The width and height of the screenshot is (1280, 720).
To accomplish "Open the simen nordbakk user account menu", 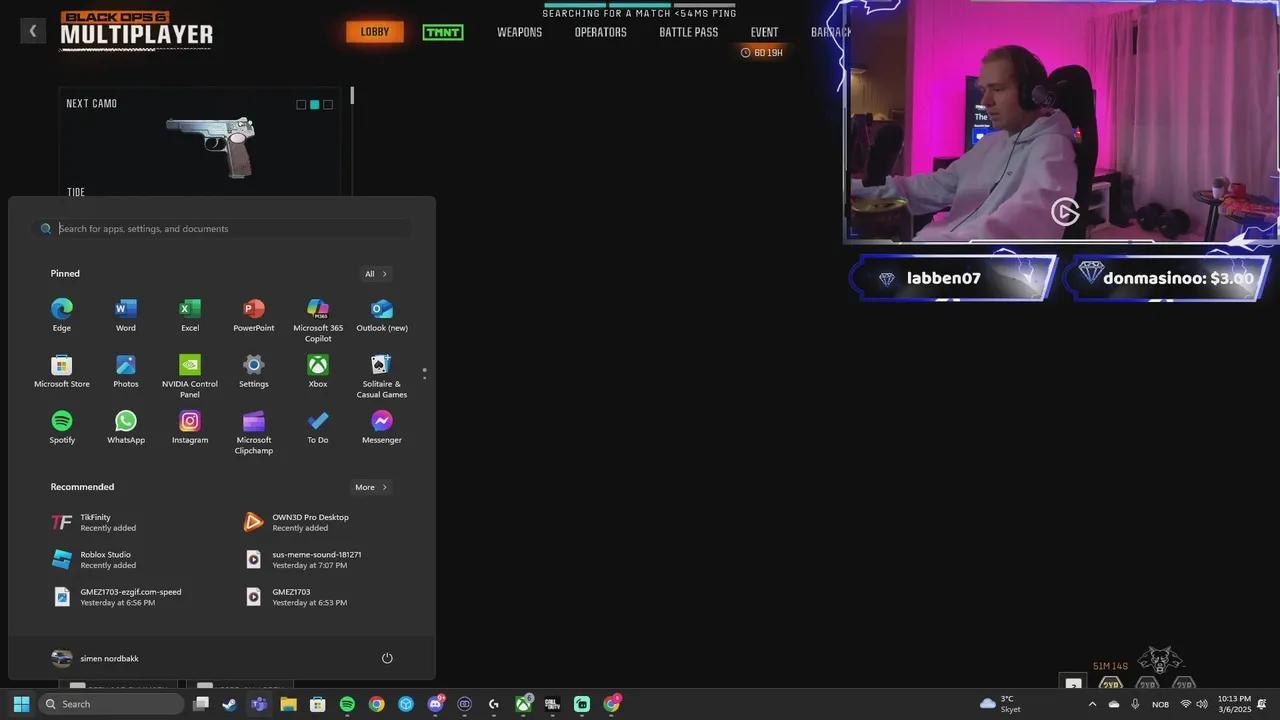I will (x=95, y=658).
